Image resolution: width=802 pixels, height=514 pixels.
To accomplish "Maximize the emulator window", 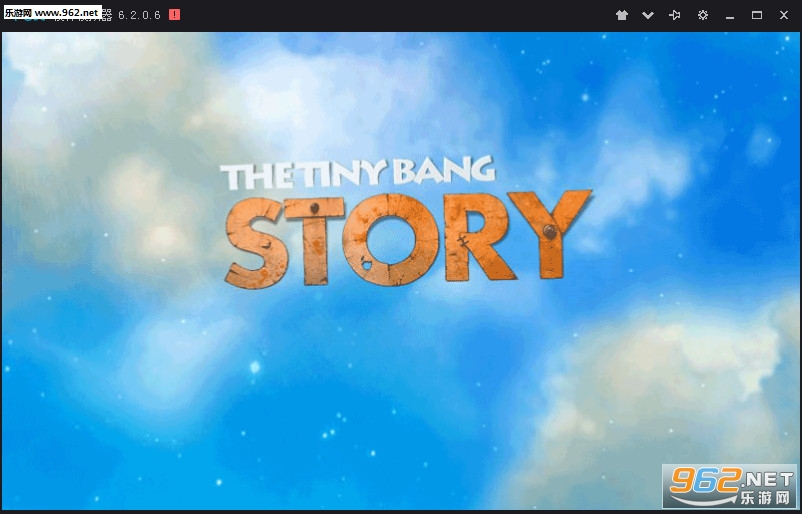I will [757, 15].
